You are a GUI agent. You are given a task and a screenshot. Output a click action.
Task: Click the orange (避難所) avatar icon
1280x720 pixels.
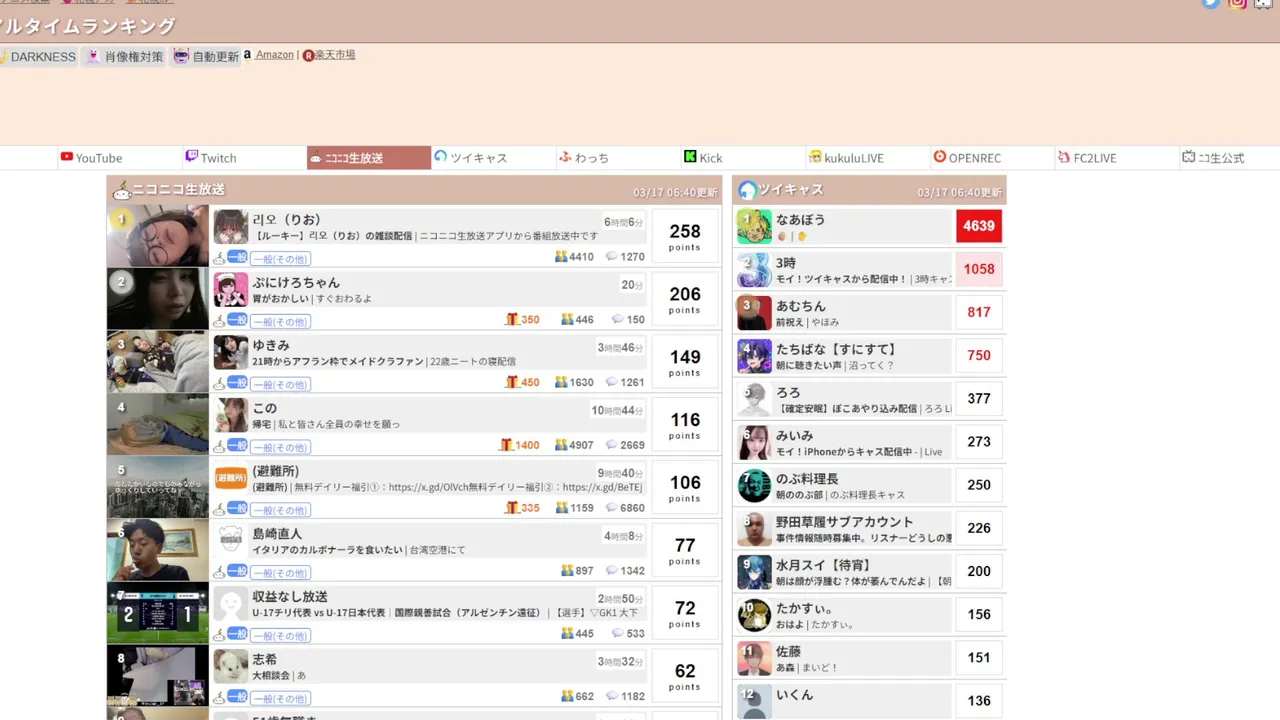231,479
